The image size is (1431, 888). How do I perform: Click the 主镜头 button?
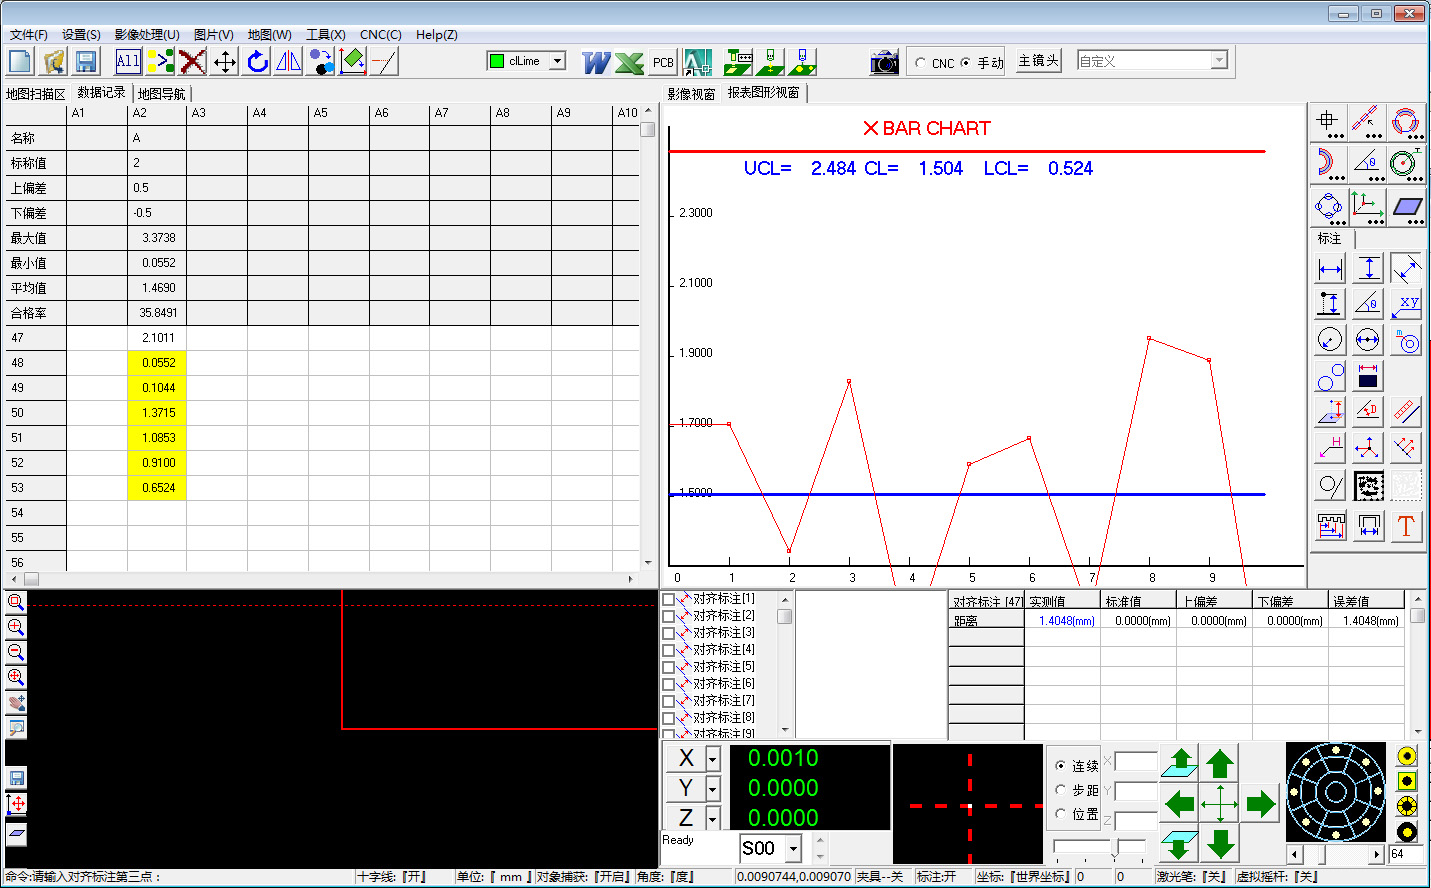(x=1038, y=61)
